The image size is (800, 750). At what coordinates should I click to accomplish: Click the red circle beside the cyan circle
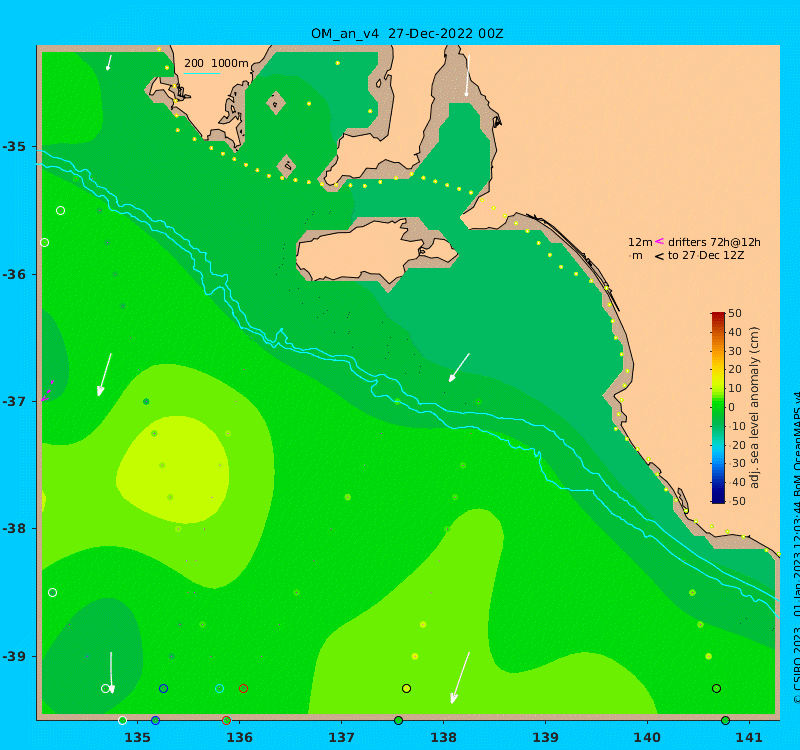pos(243,689)
